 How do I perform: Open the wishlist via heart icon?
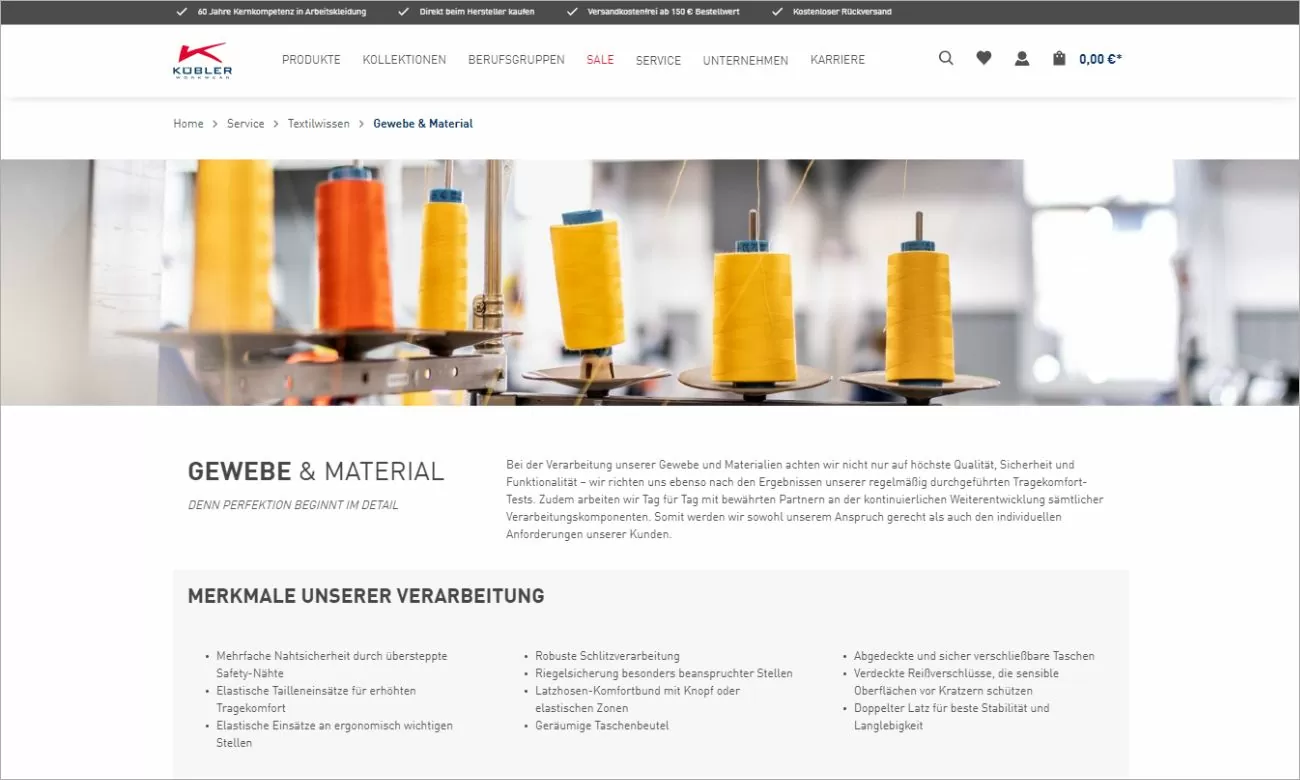983,58
